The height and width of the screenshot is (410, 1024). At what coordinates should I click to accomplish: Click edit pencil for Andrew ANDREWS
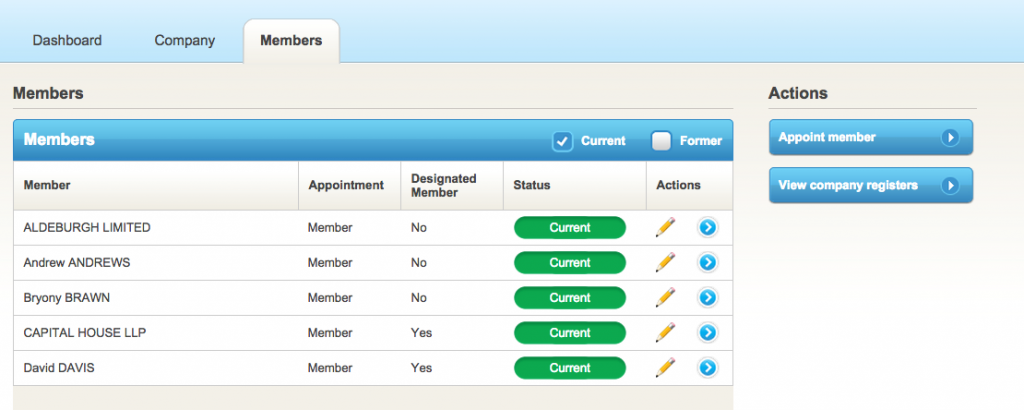(665, 263)
